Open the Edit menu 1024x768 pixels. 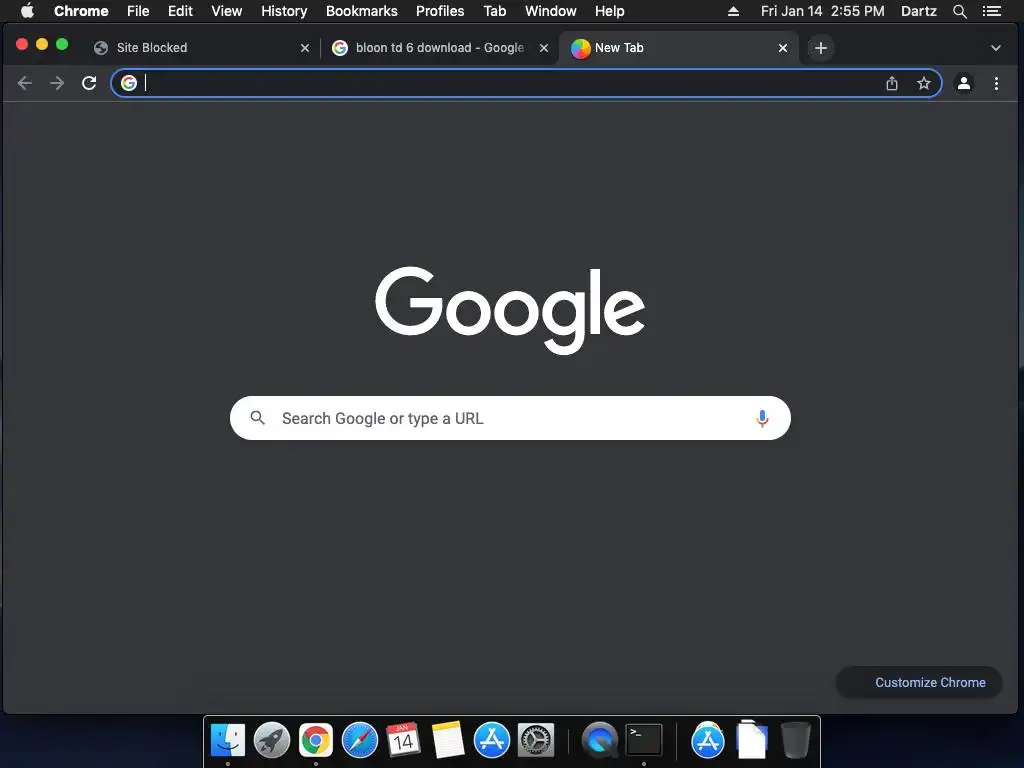tap(180, 11)
